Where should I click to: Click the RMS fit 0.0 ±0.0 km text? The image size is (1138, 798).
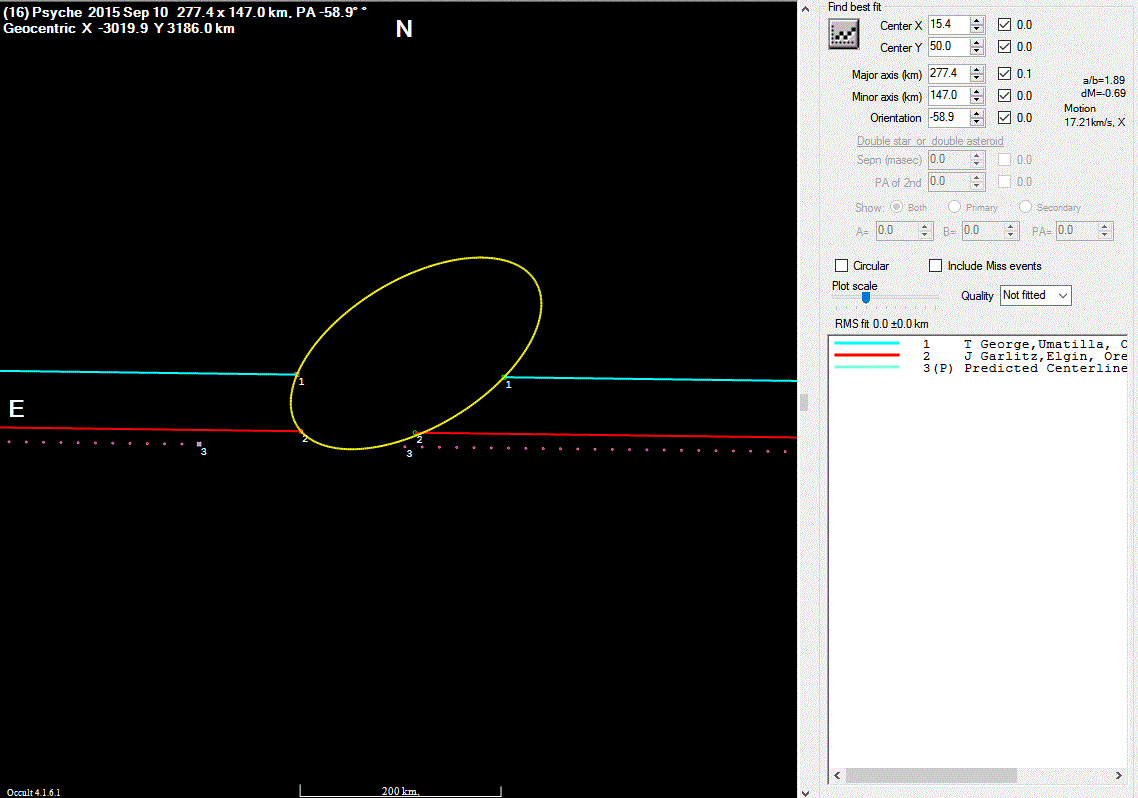[881, 324]
